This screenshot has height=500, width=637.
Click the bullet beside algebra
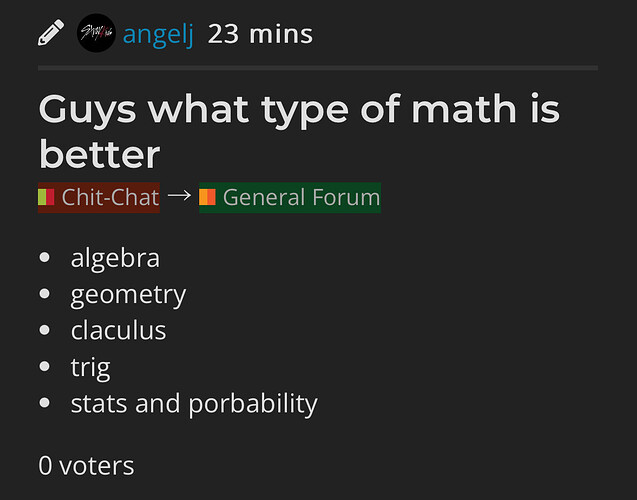click(x=44, y=257)
